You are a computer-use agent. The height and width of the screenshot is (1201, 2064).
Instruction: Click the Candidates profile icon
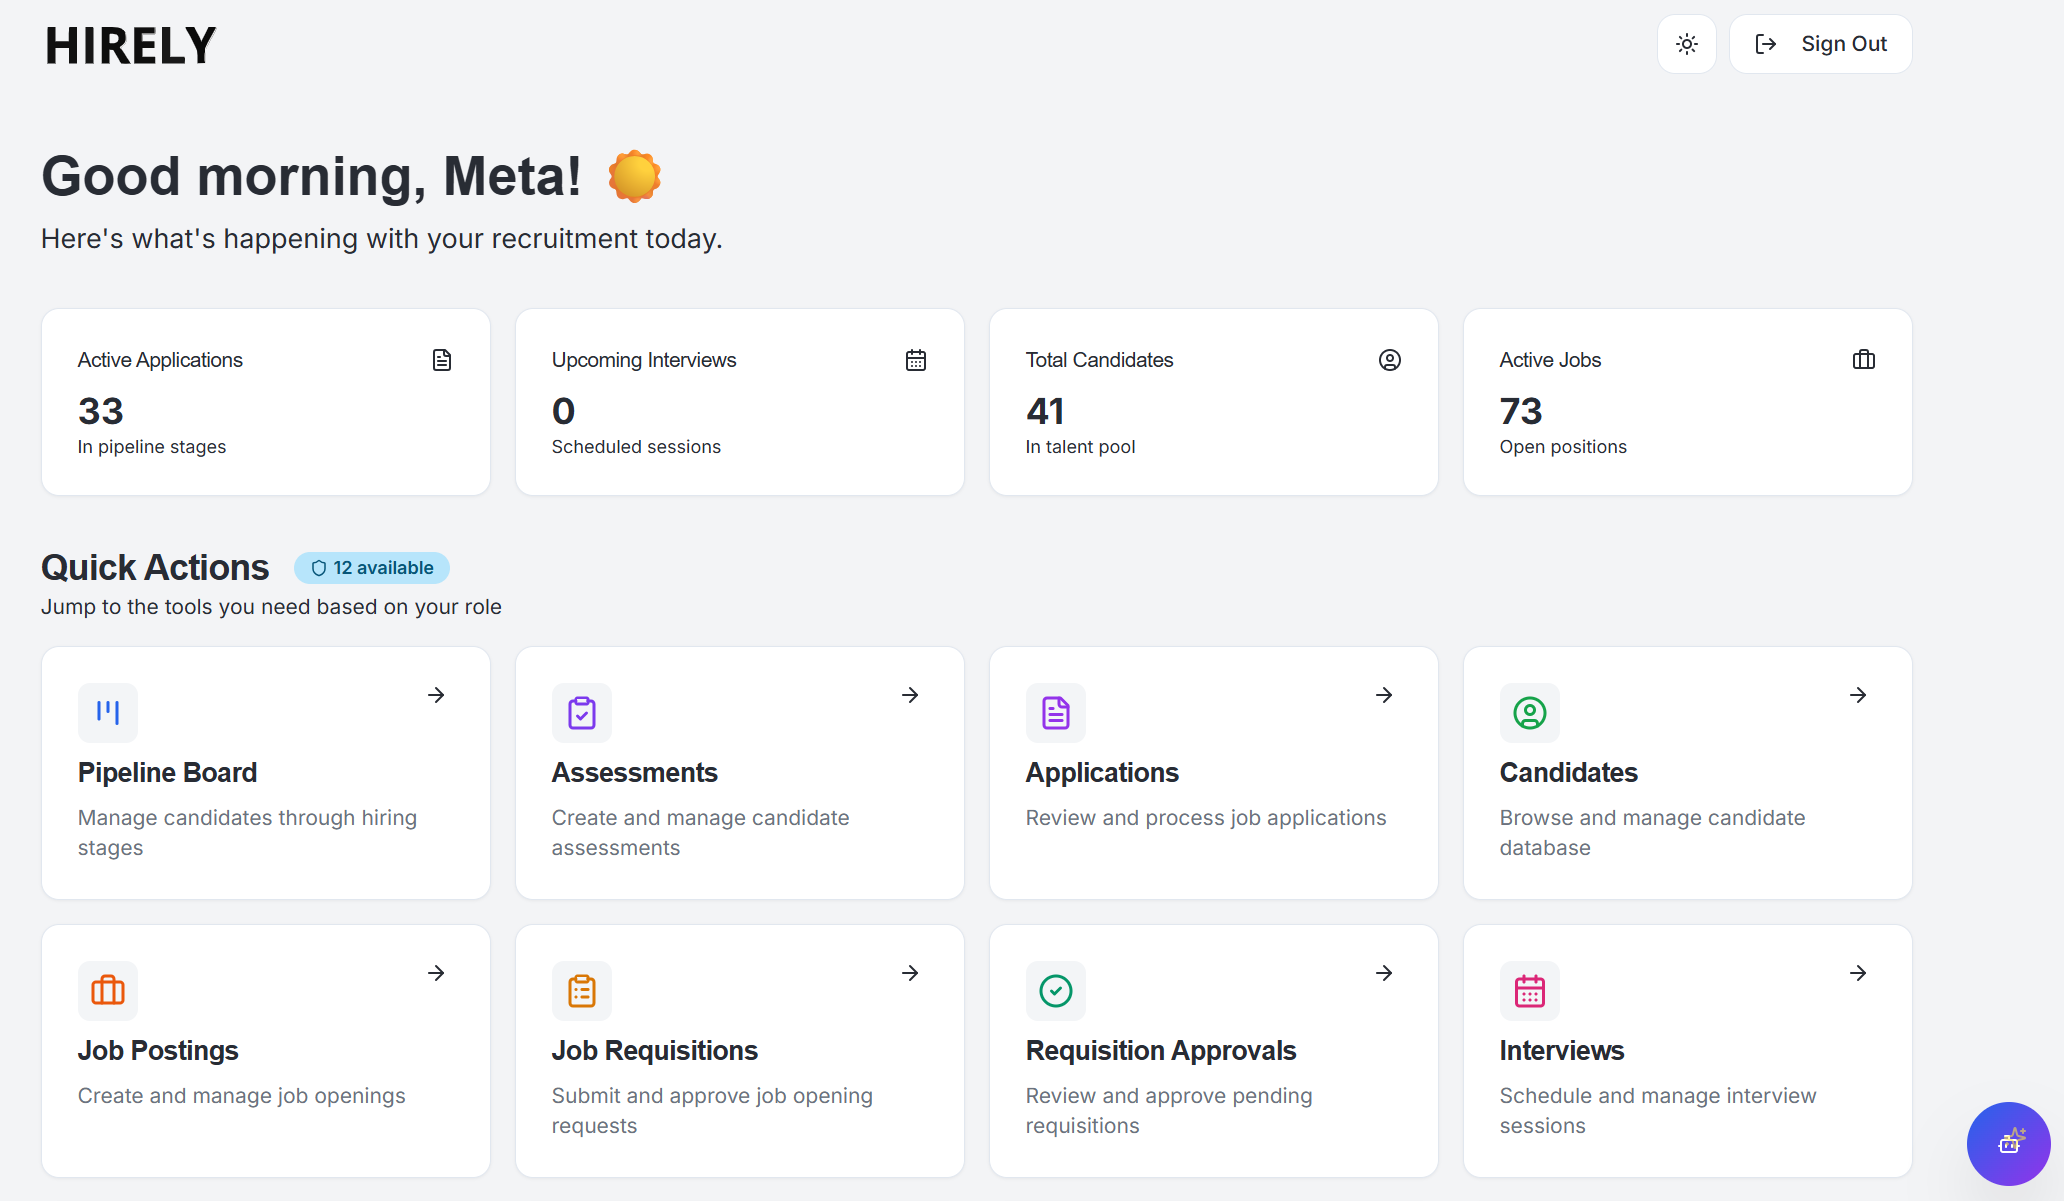1529,713
